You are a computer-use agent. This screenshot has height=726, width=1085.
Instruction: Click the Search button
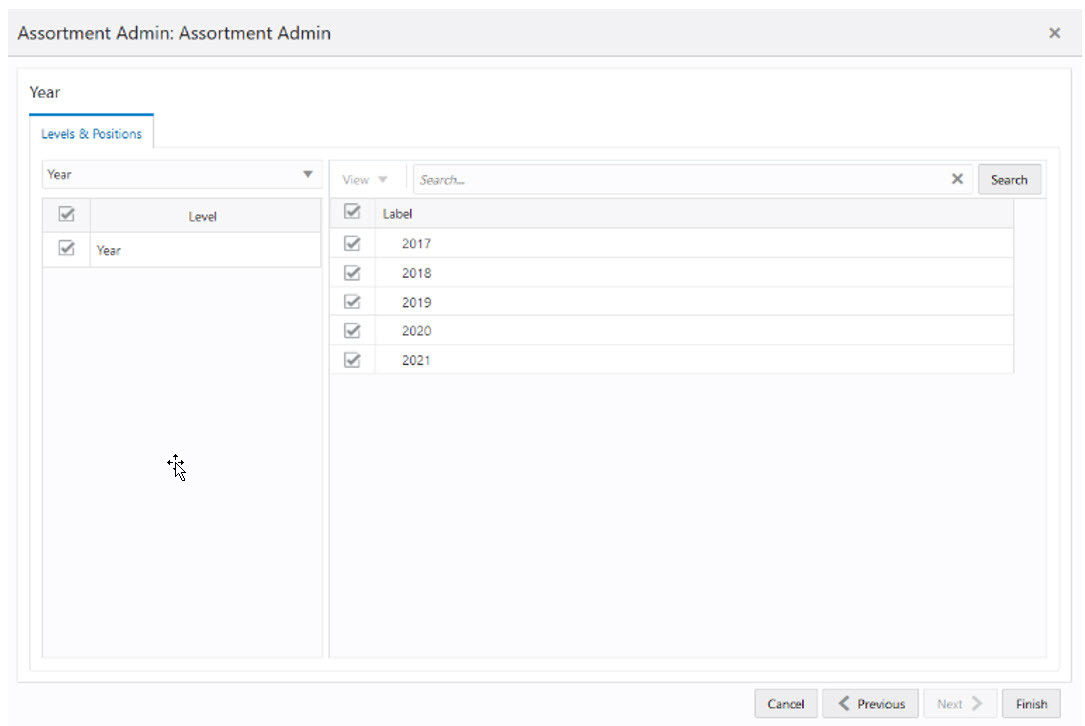pos(1009,179)
